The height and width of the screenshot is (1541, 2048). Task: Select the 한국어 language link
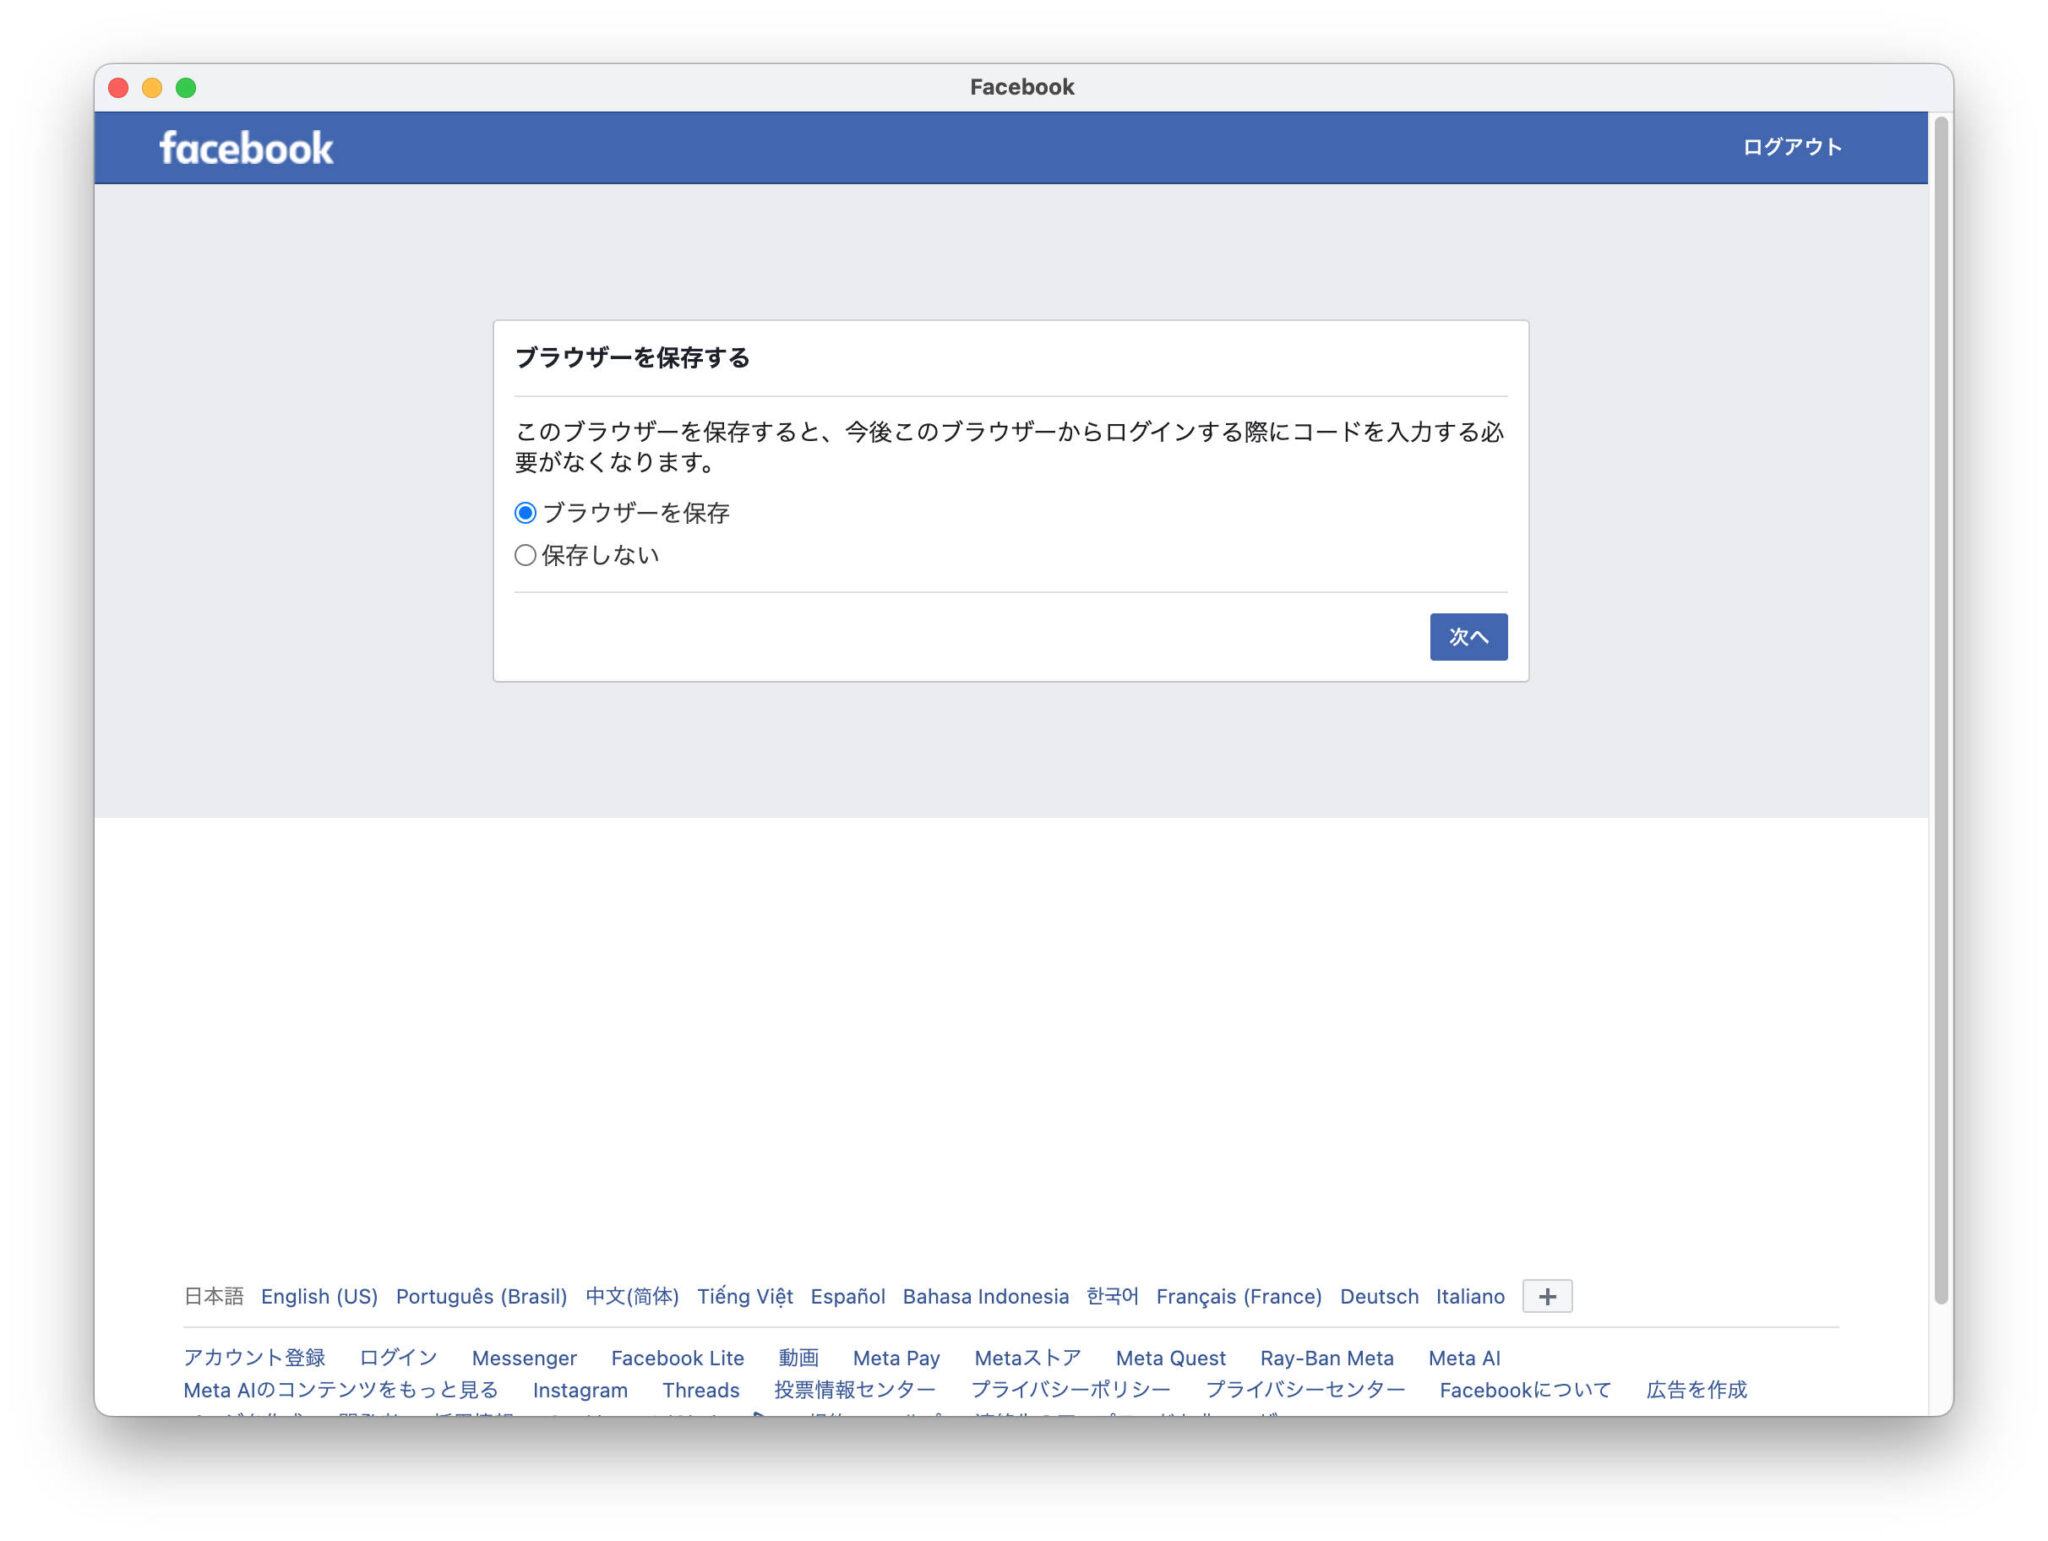click(x=1112, y=1296)
